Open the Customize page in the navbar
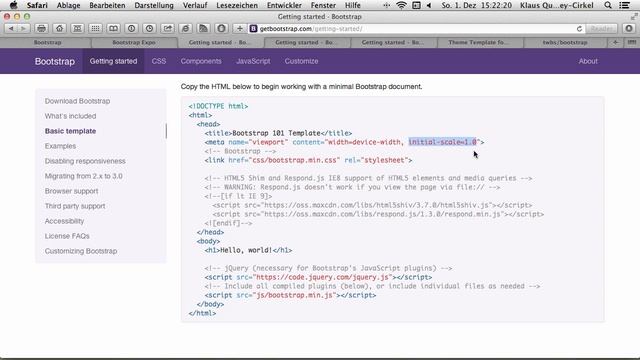Screen dimensions: 640x360 (301, 61)
